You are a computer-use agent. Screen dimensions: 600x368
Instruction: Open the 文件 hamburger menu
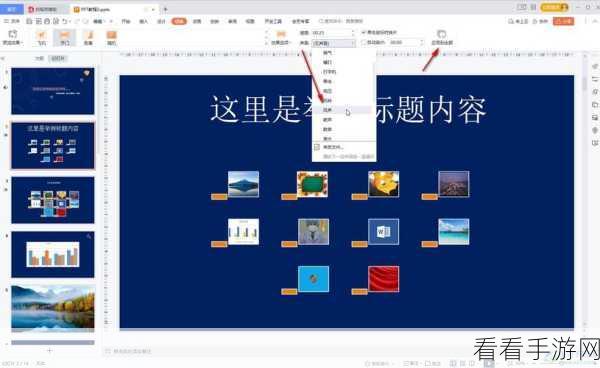pos(11,21)
